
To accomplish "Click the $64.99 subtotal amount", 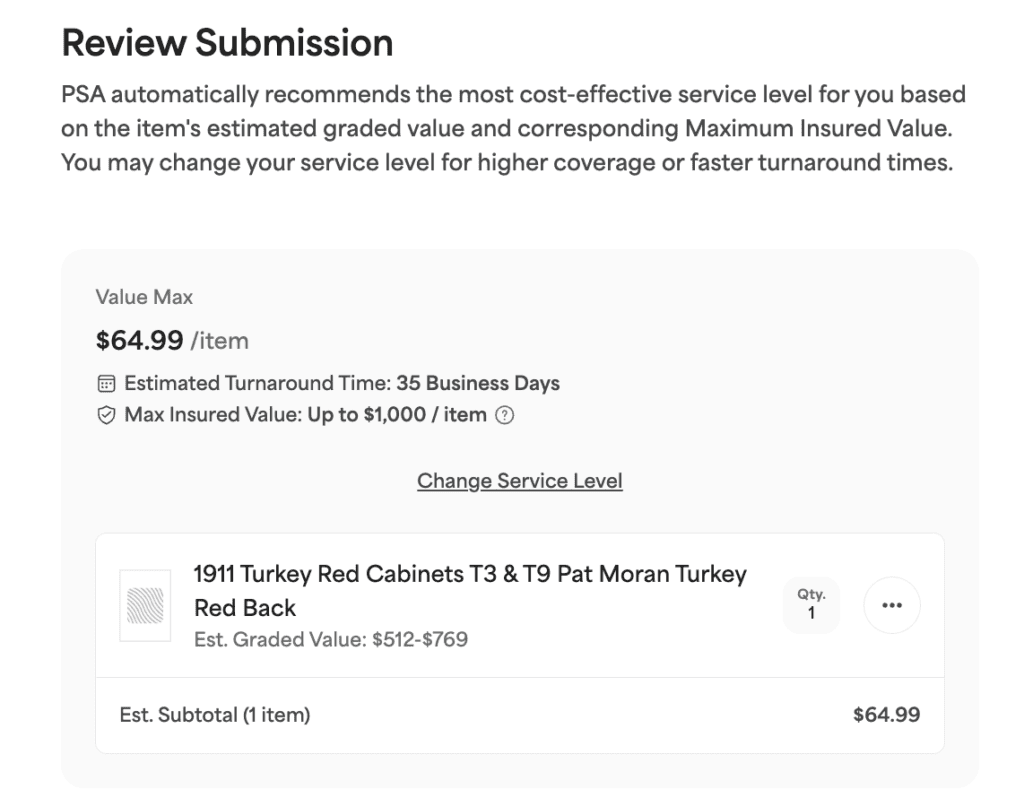I will point(886,715).
